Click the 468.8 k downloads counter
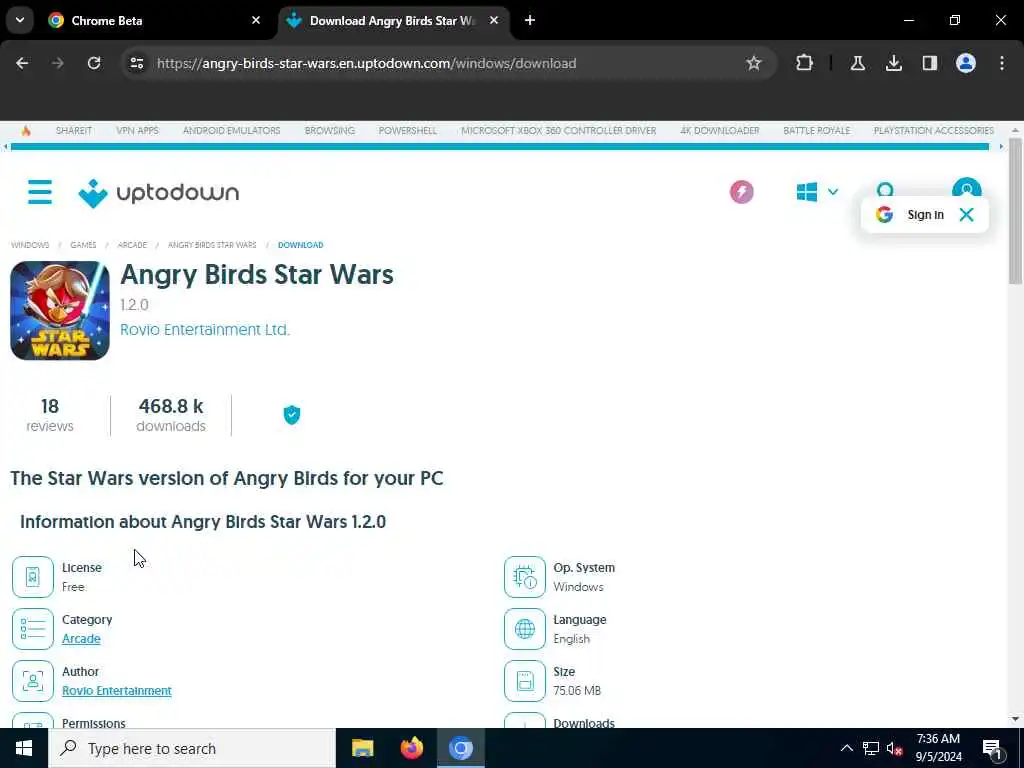Screen dimensions: 1024x768 (171, 415)
